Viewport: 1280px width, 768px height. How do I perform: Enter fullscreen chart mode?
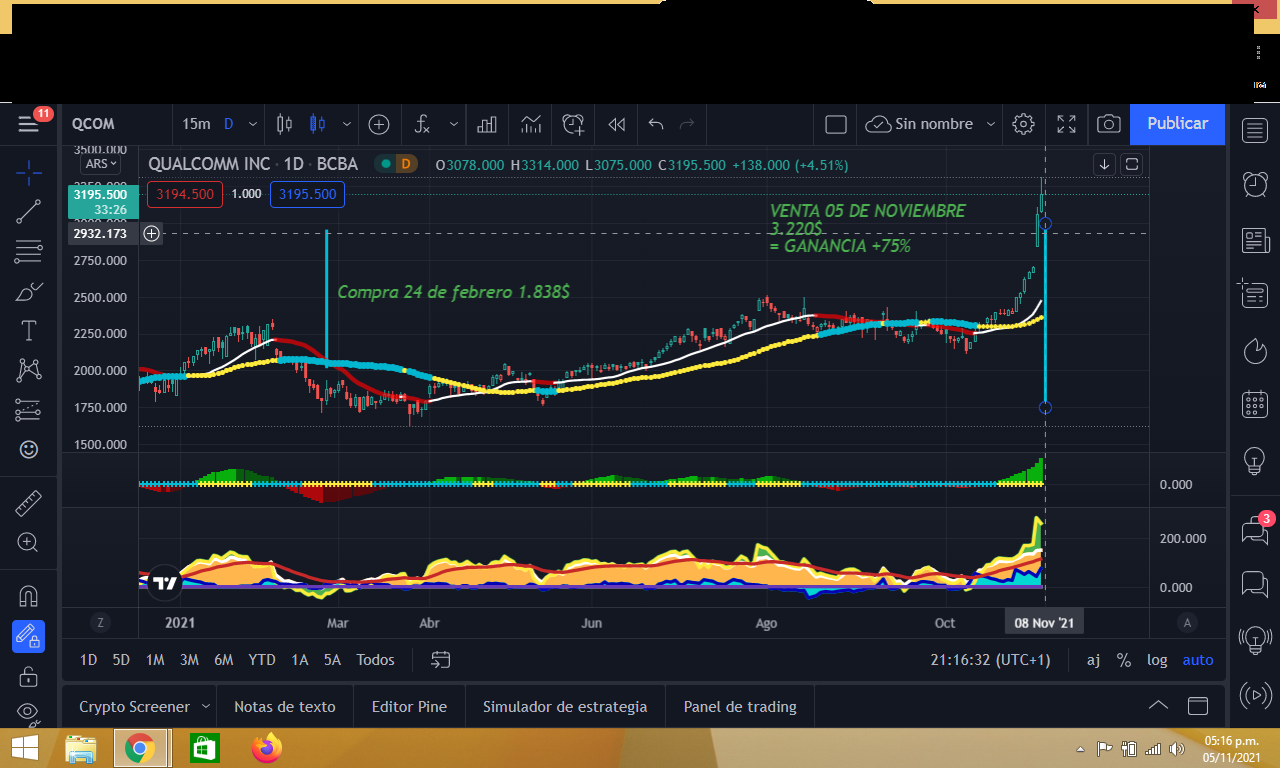(x=1067, y=124)
